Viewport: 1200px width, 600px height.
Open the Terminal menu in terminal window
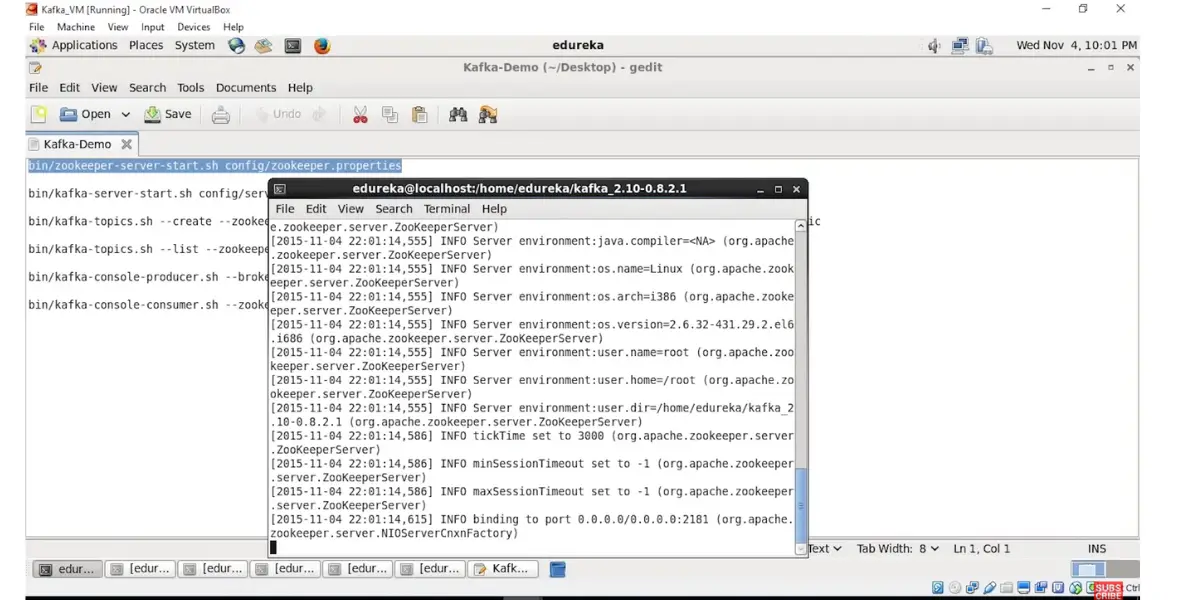point(446,209)
